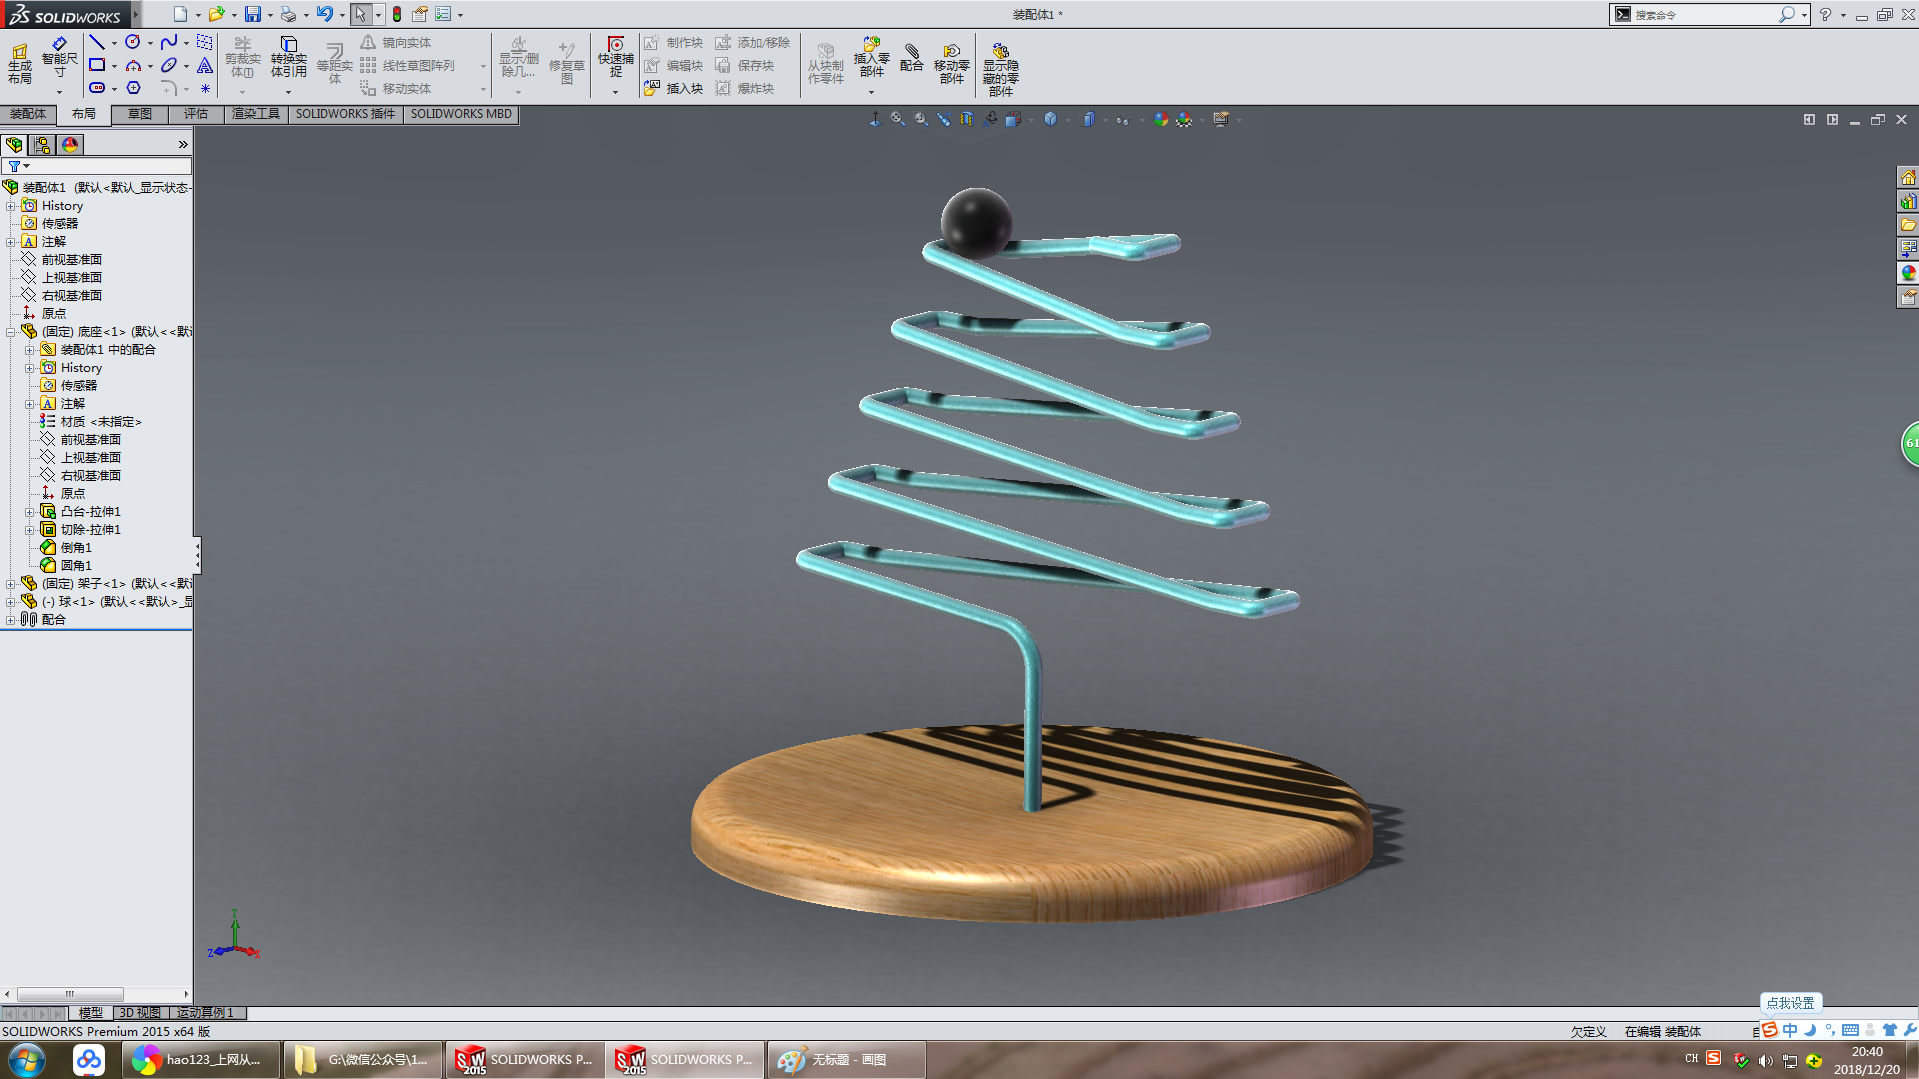The width and height of the screenshot is (1919, 1079).
Task: Switch to 模型 Model bottom tab
Action: click(x=90, y=1013)
